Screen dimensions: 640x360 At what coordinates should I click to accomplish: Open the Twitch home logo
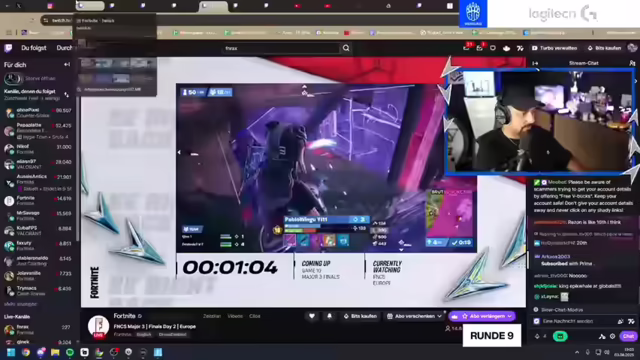pos(8,48)
